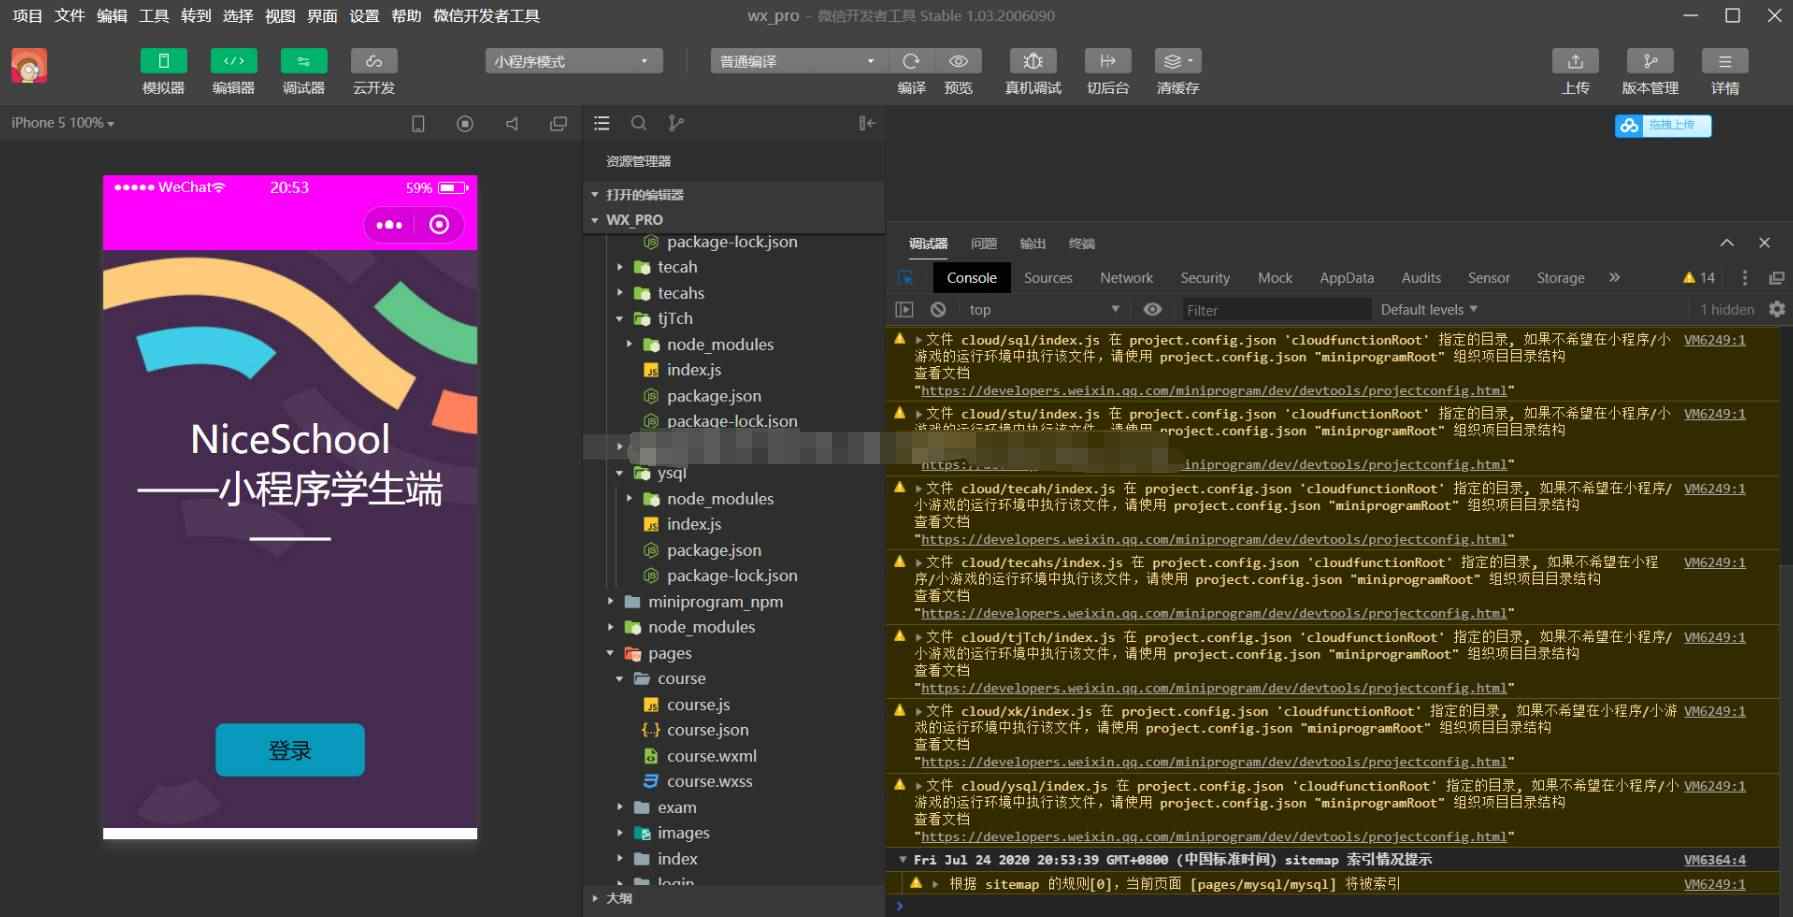Open the 'top' context dropdown
This screenshot has width=1793, height=917.
[x=1043, y=310]
